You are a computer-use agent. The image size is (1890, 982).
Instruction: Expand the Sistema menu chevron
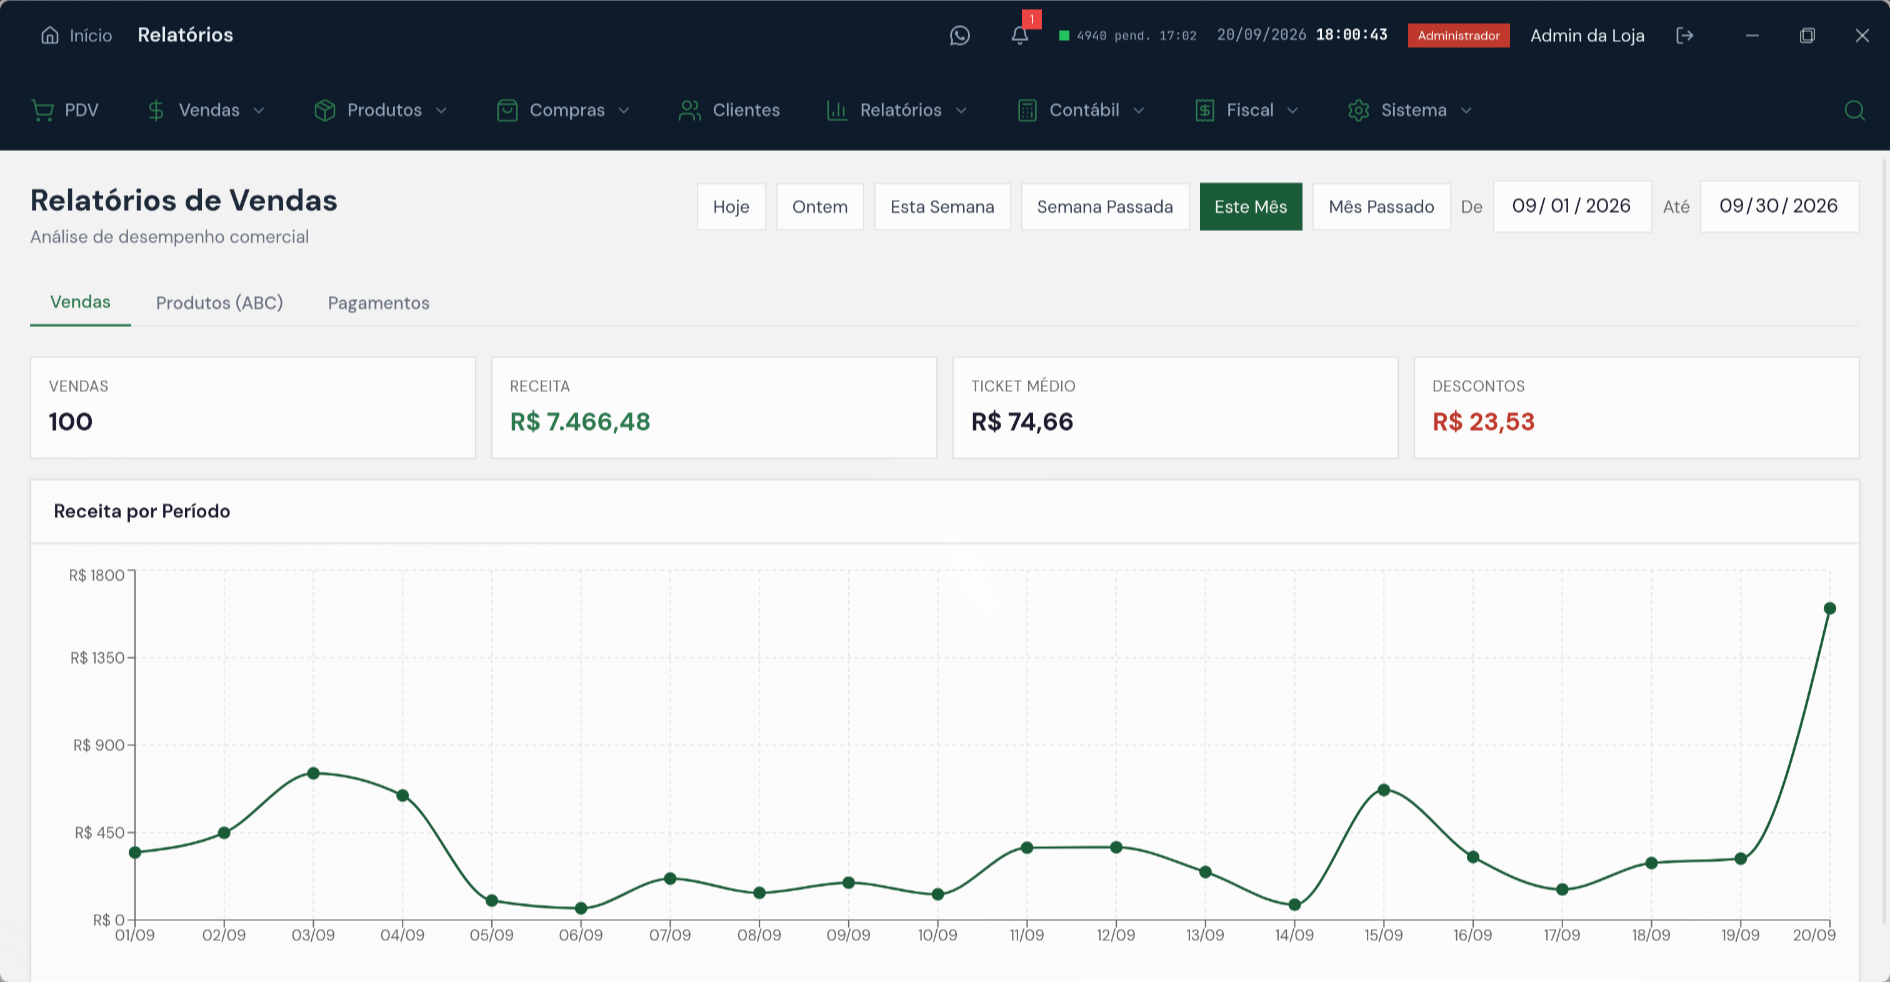(1466, 110)
